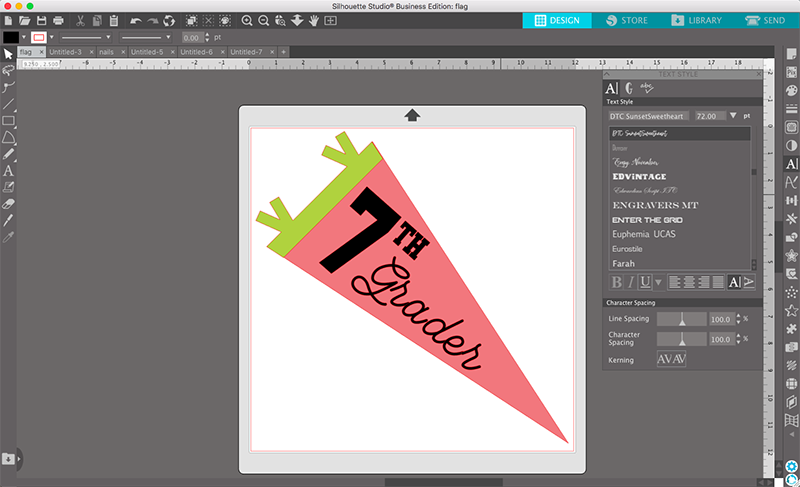Switch to the Untitled-6 document tab

196,52
